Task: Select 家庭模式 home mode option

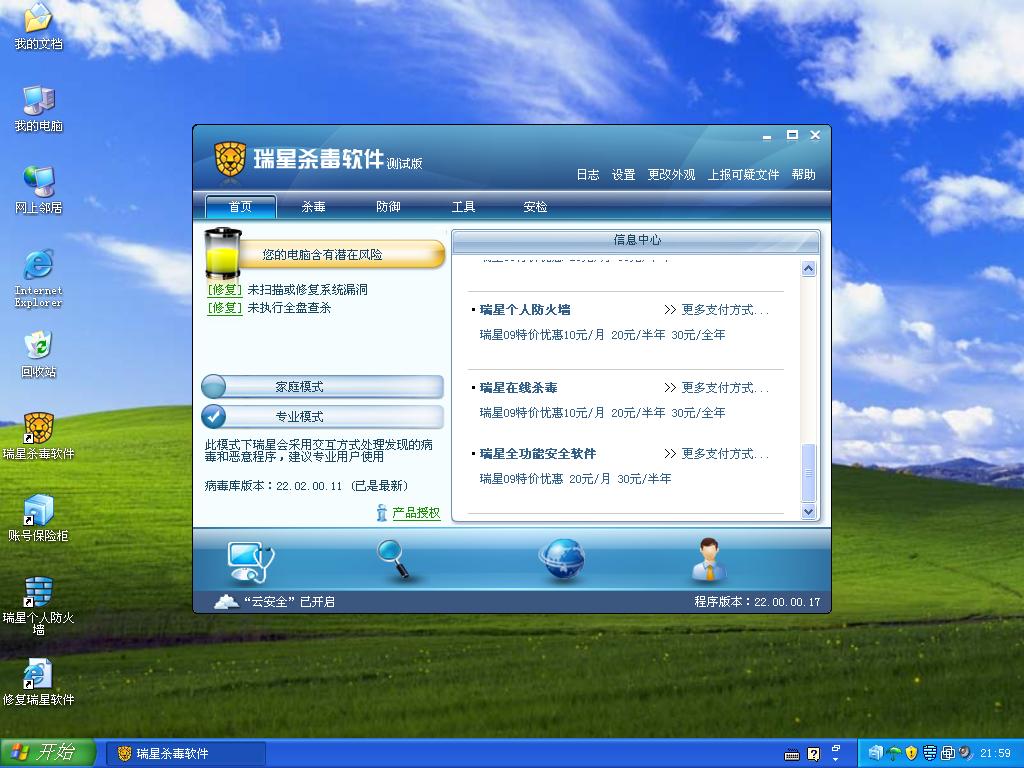Action: point(323,387)
